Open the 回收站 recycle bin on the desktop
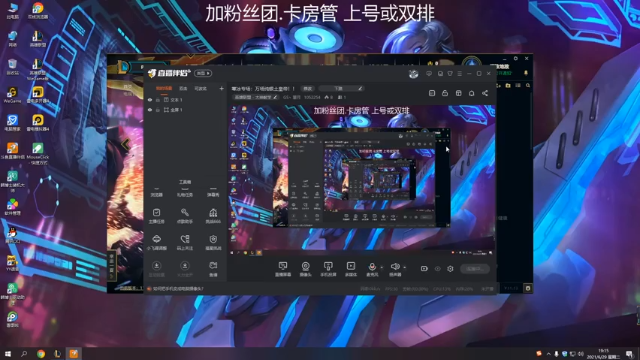Image resolution: width=640 pixels, height=360 pixels. tap(12, 67)
